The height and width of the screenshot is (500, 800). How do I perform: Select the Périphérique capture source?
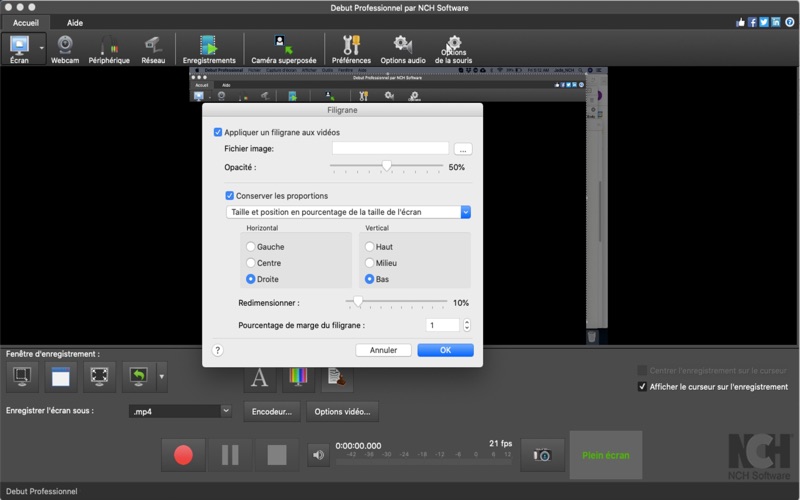[x=109, y=49]
